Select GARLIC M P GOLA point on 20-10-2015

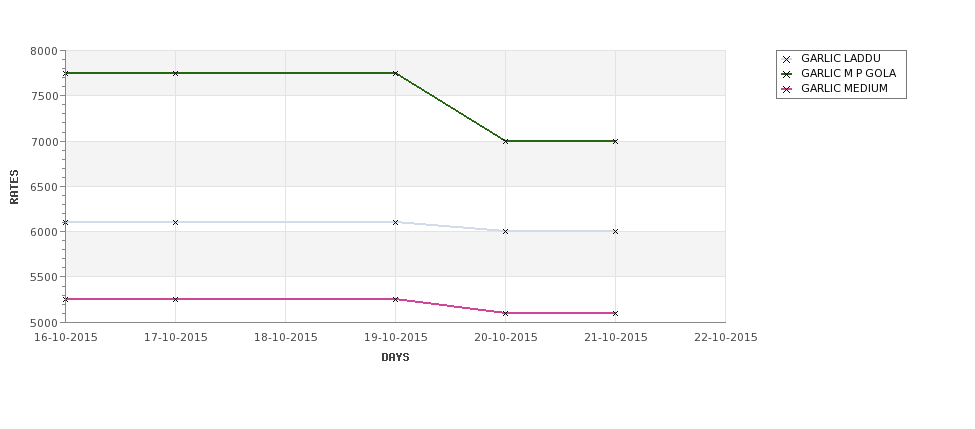[506, 141]
